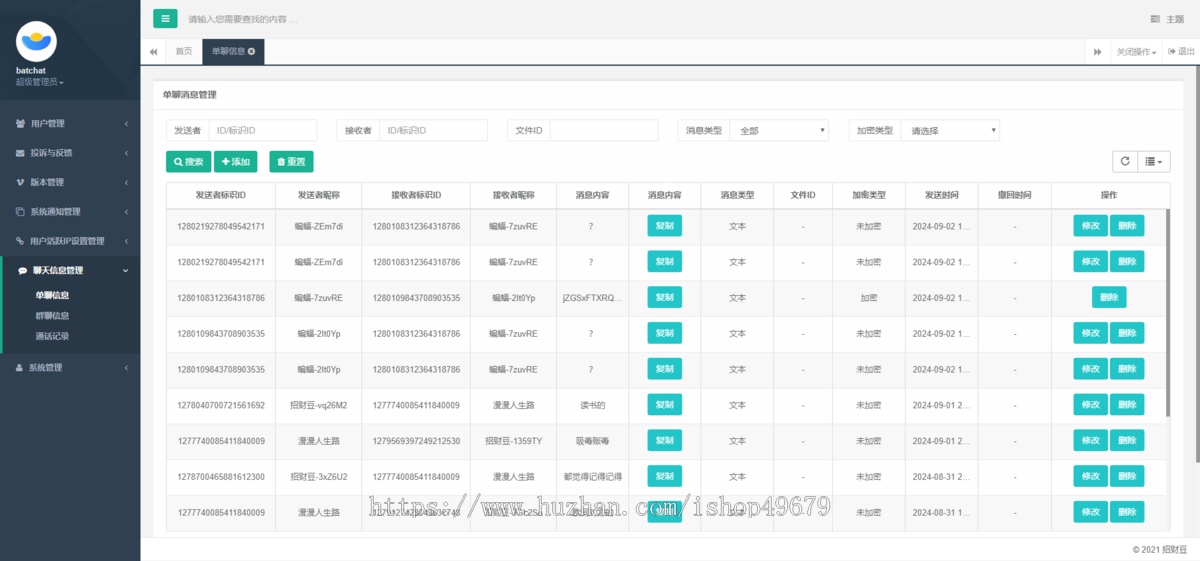Screen dimensions: 1200x561
Task: Click the 发送时间 column header
Action: [941, 194]
